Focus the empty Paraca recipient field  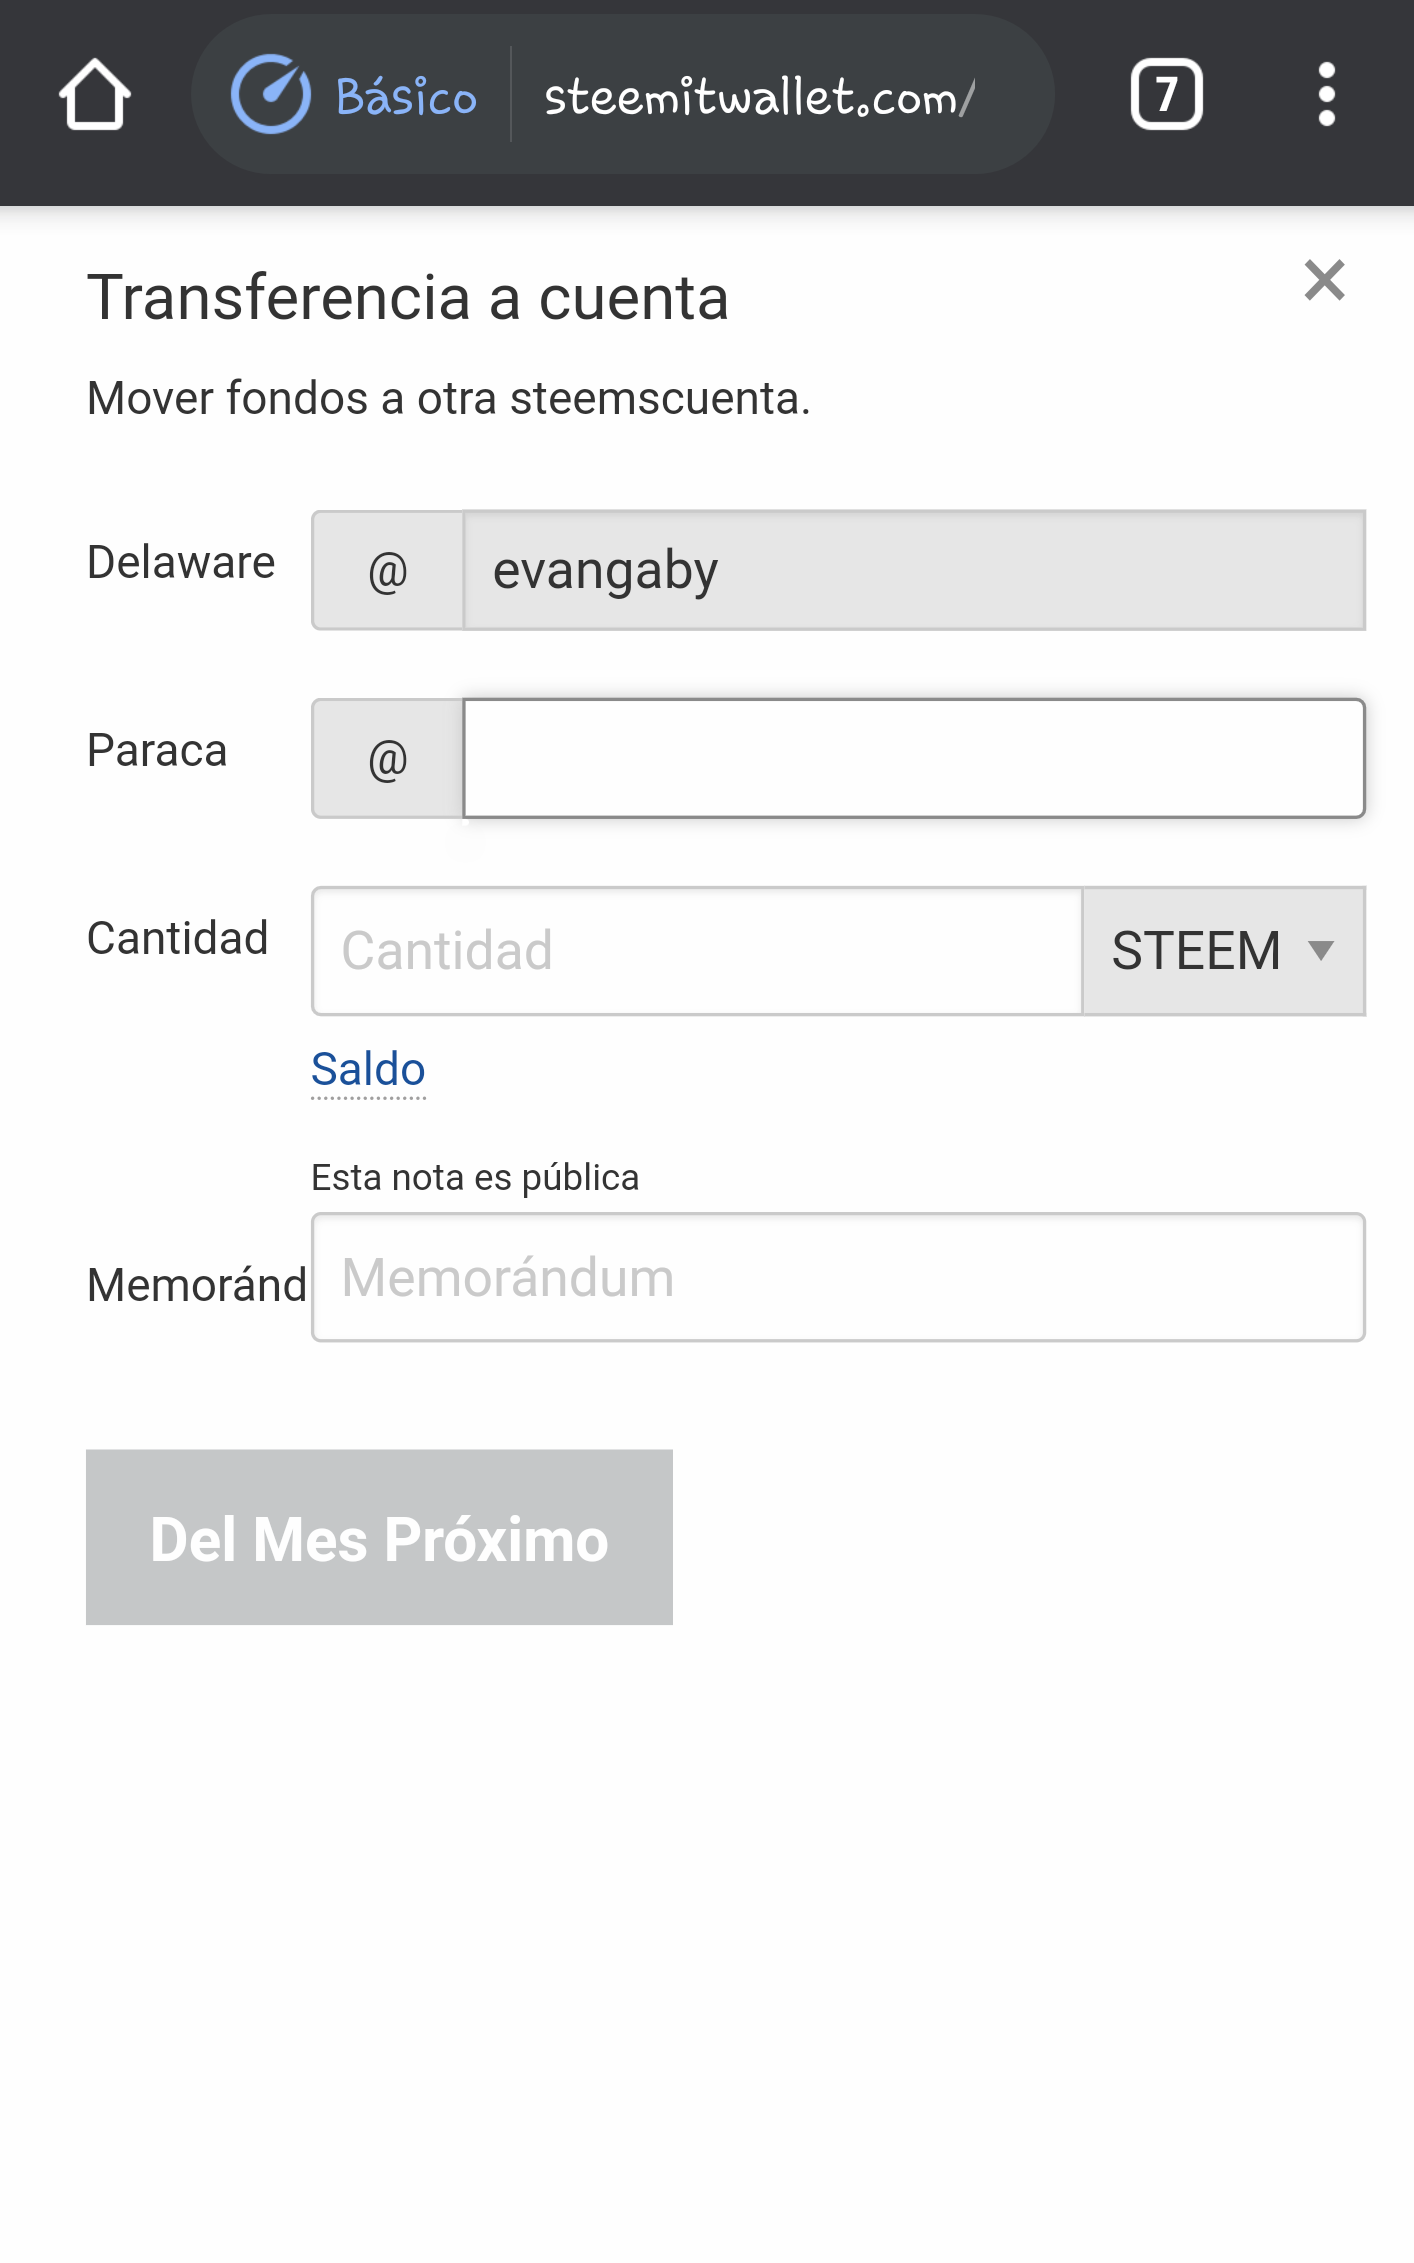[913, 759]
